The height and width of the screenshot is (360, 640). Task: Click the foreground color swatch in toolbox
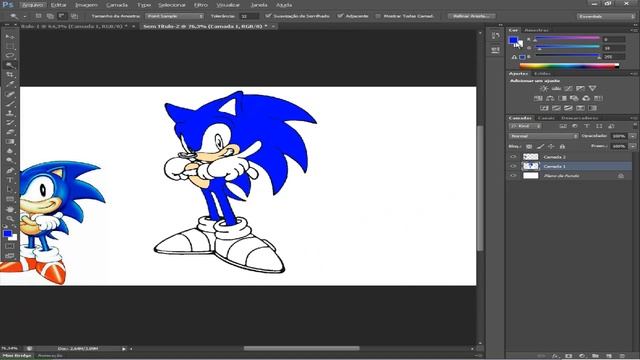7,233
